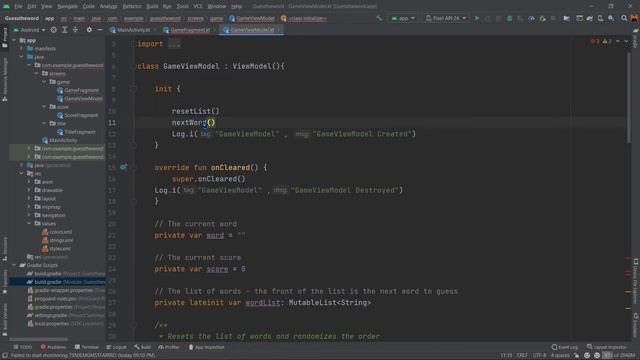Open Search Everywhere magnifier icon
The image size is (640, 360).
(x=624, y=18)
